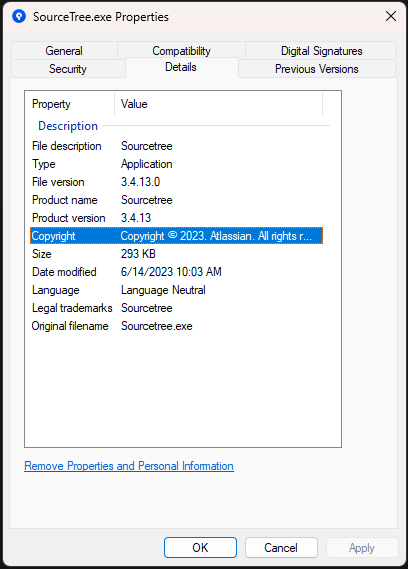Select the Size property row

click(x=176, y=254)
